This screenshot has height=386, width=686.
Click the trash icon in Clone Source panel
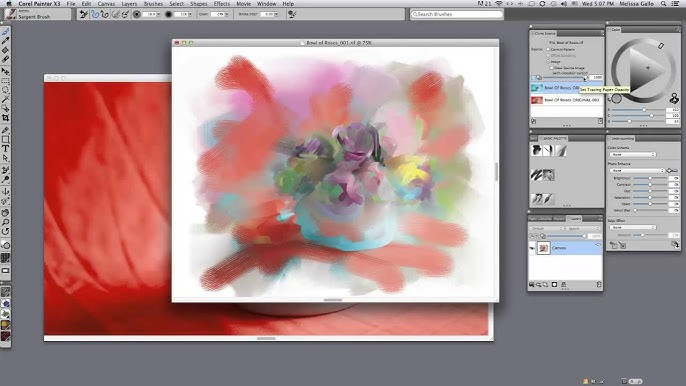coord(600,121)
